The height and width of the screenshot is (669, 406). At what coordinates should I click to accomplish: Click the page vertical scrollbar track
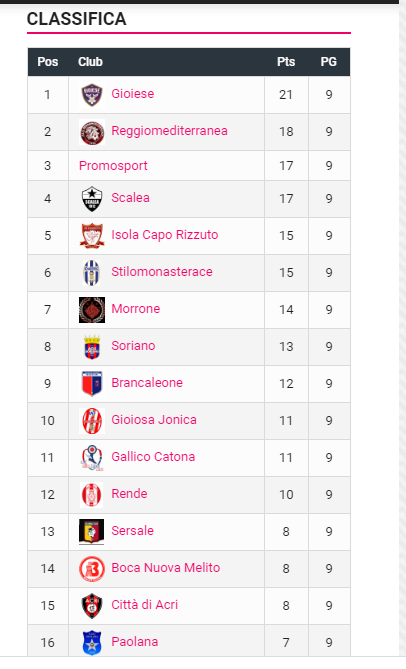click(x=403, y=333)
